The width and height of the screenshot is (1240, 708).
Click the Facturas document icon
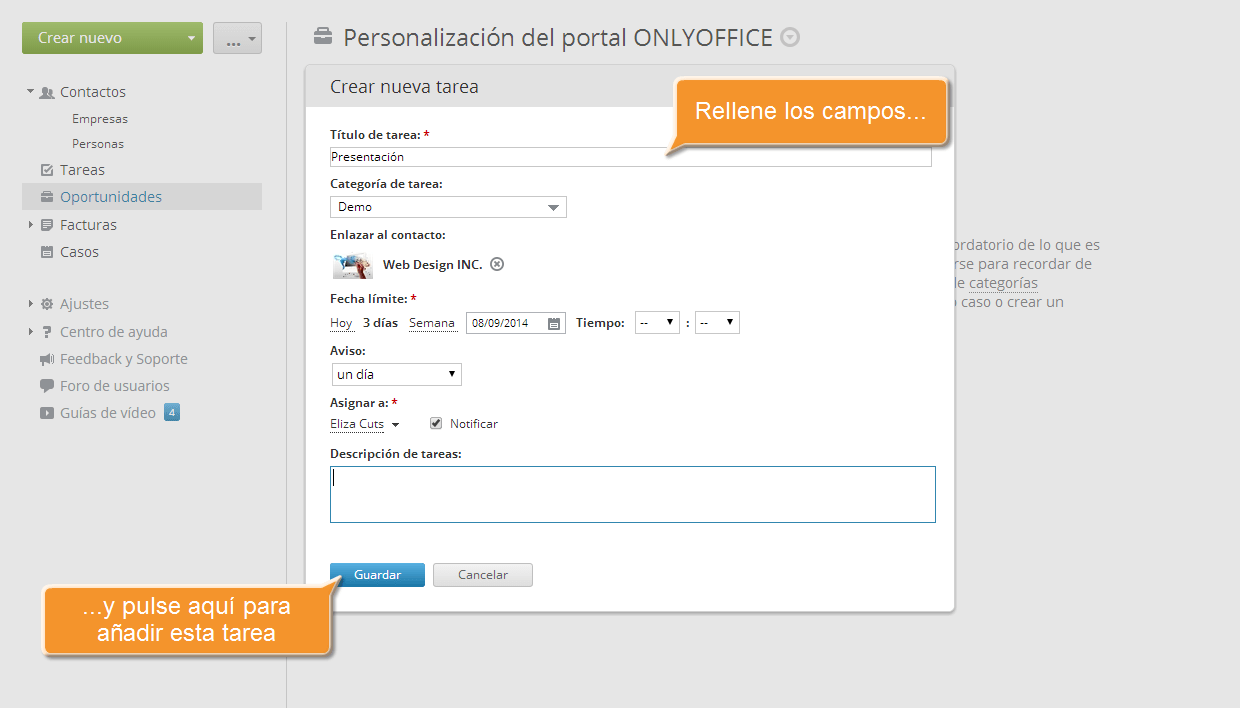tap(46, 225)
